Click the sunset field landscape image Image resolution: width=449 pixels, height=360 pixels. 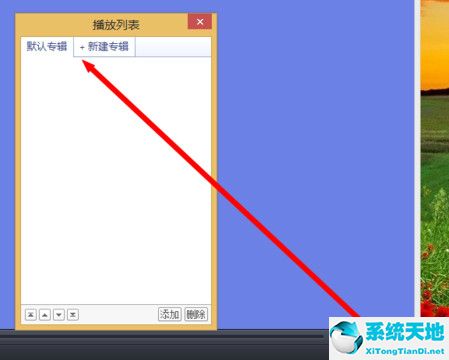coord(435,158)
